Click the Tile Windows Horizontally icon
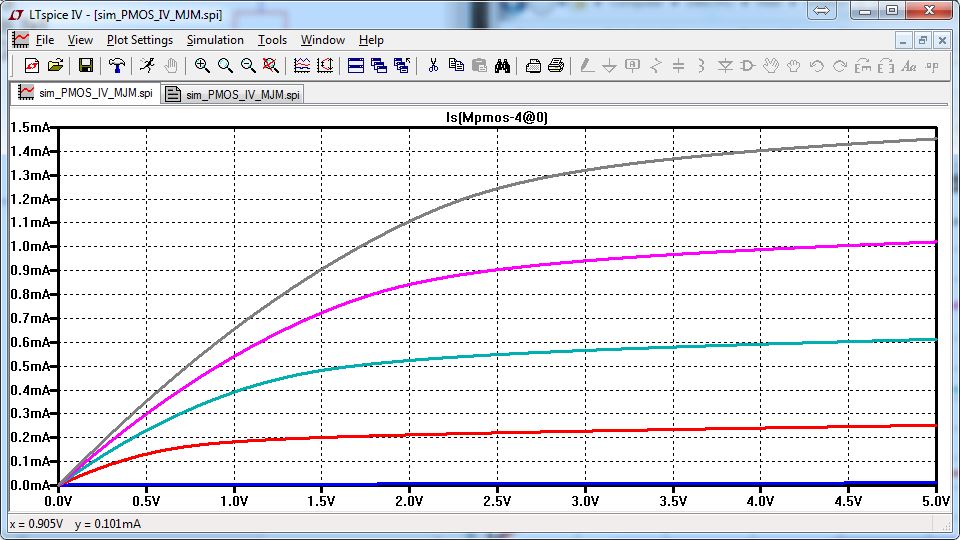 tap(355, 66)
